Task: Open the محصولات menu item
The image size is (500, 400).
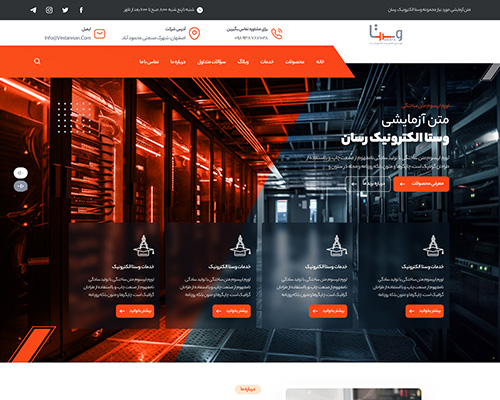Action: (295, 62)
